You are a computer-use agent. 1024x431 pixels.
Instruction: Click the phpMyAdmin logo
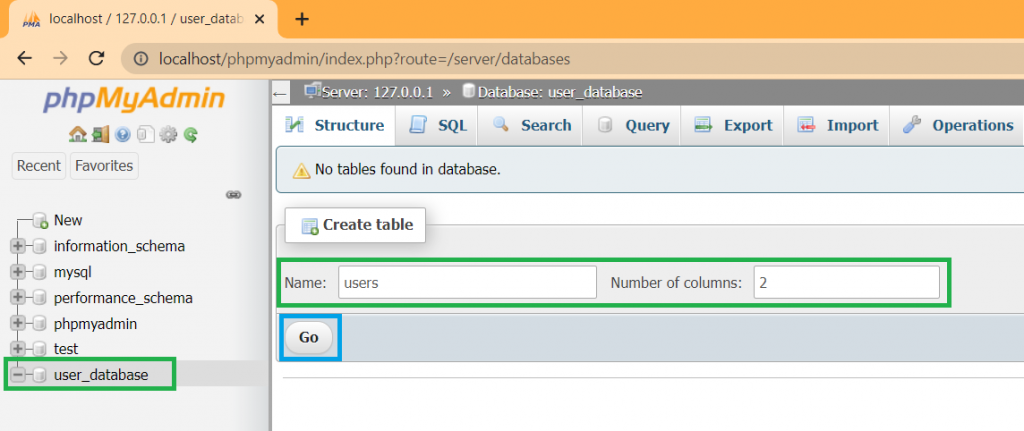pos(134,99)
